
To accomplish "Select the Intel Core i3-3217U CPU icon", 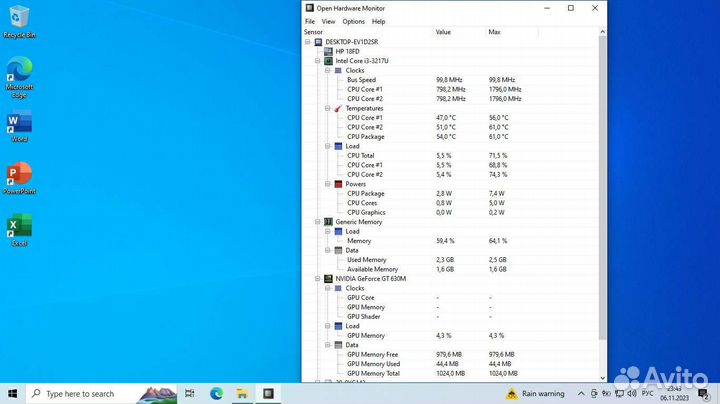I will point(328,61).
